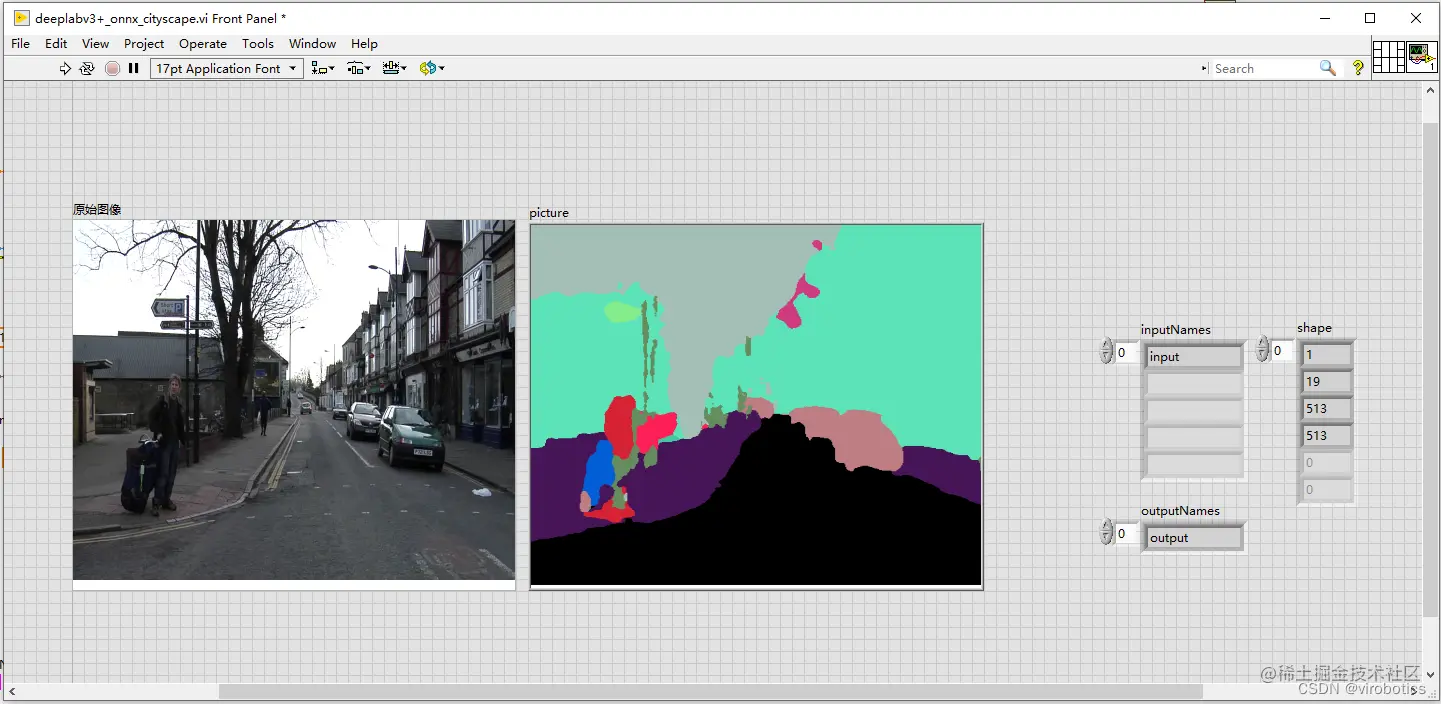Click the first greyed-out 0 in shape array
Viewport: 1441px width, 704px height.
(x=1327, y=462)
